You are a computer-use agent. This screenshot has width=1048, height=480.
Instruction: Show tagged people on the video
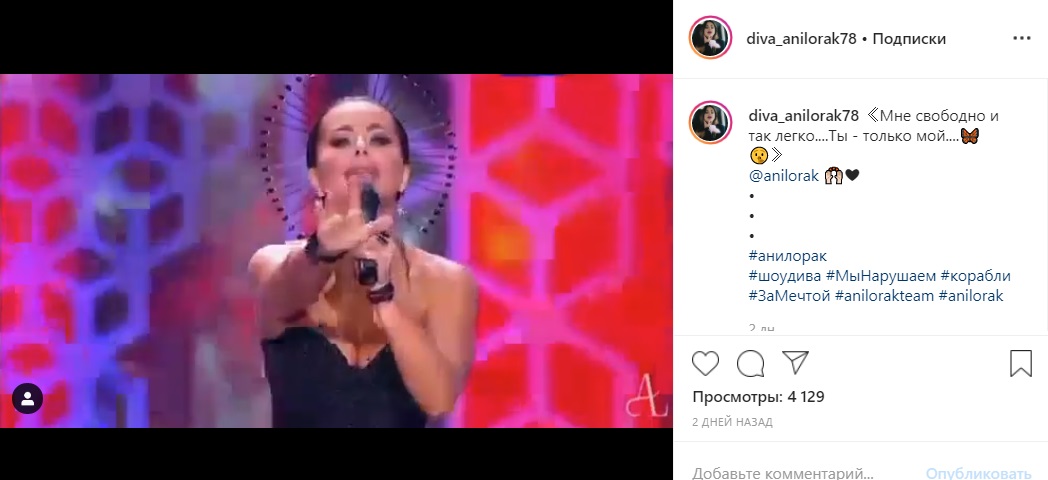(x=27, y=398)
